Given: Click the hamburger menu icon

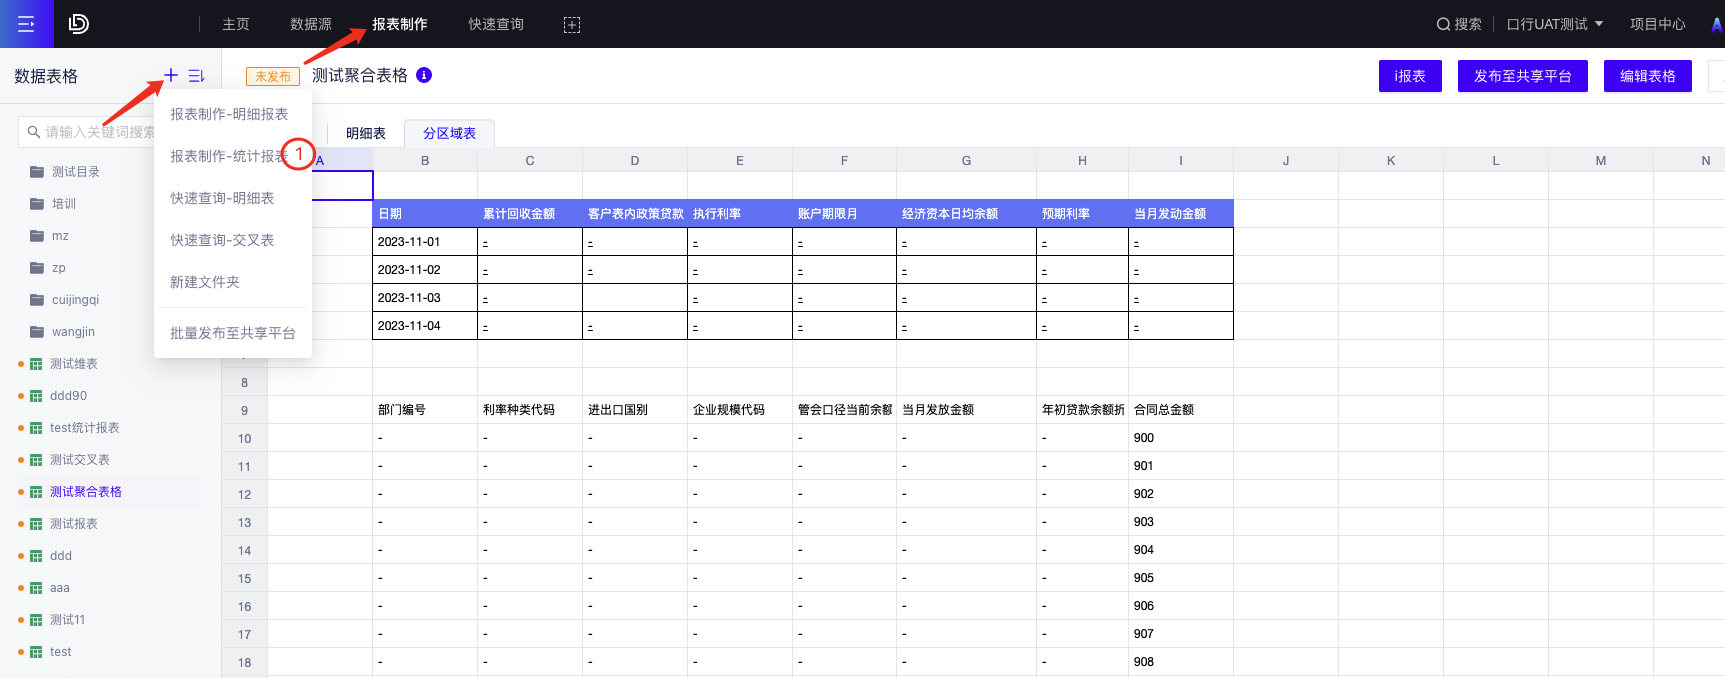Looking at the screenshot, I should pos(26,24).
